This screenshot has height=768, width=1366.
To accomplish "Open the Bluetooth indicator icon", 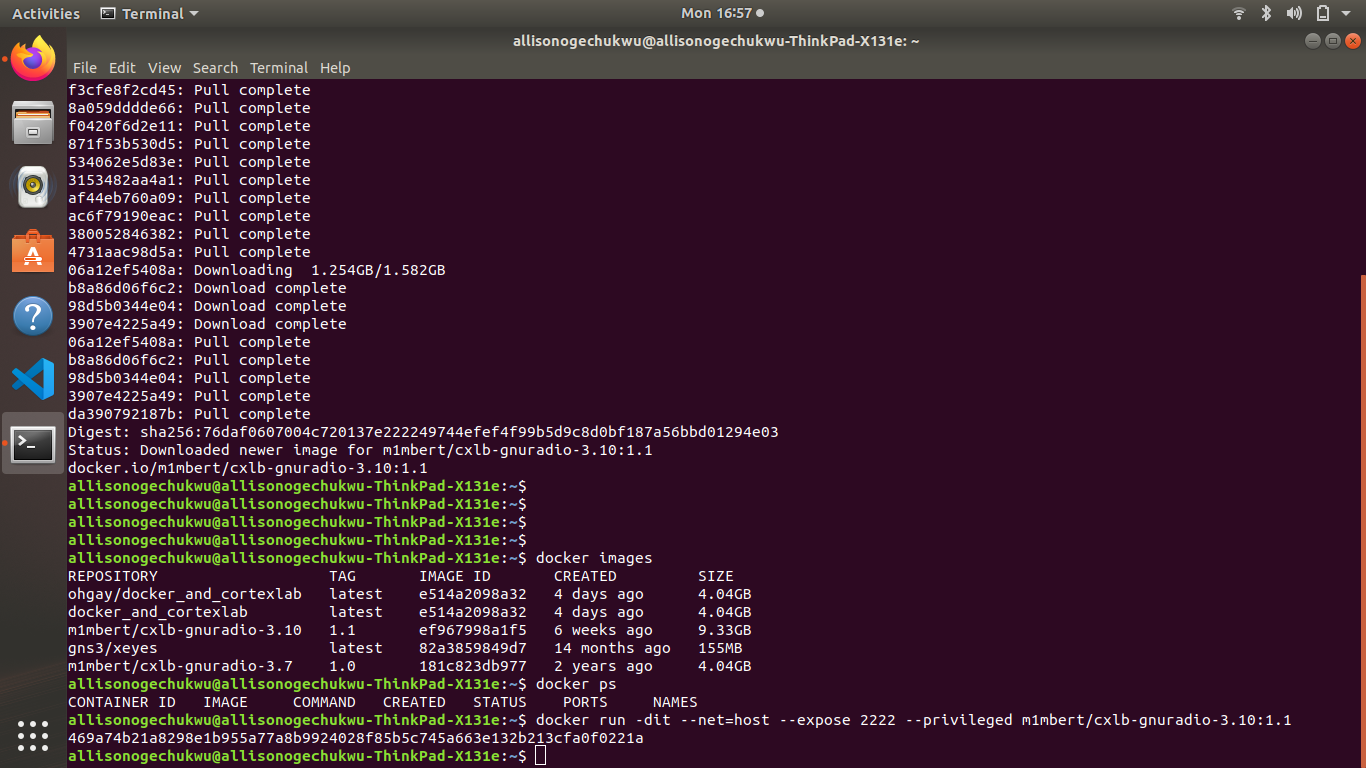I will (1266, 14).
